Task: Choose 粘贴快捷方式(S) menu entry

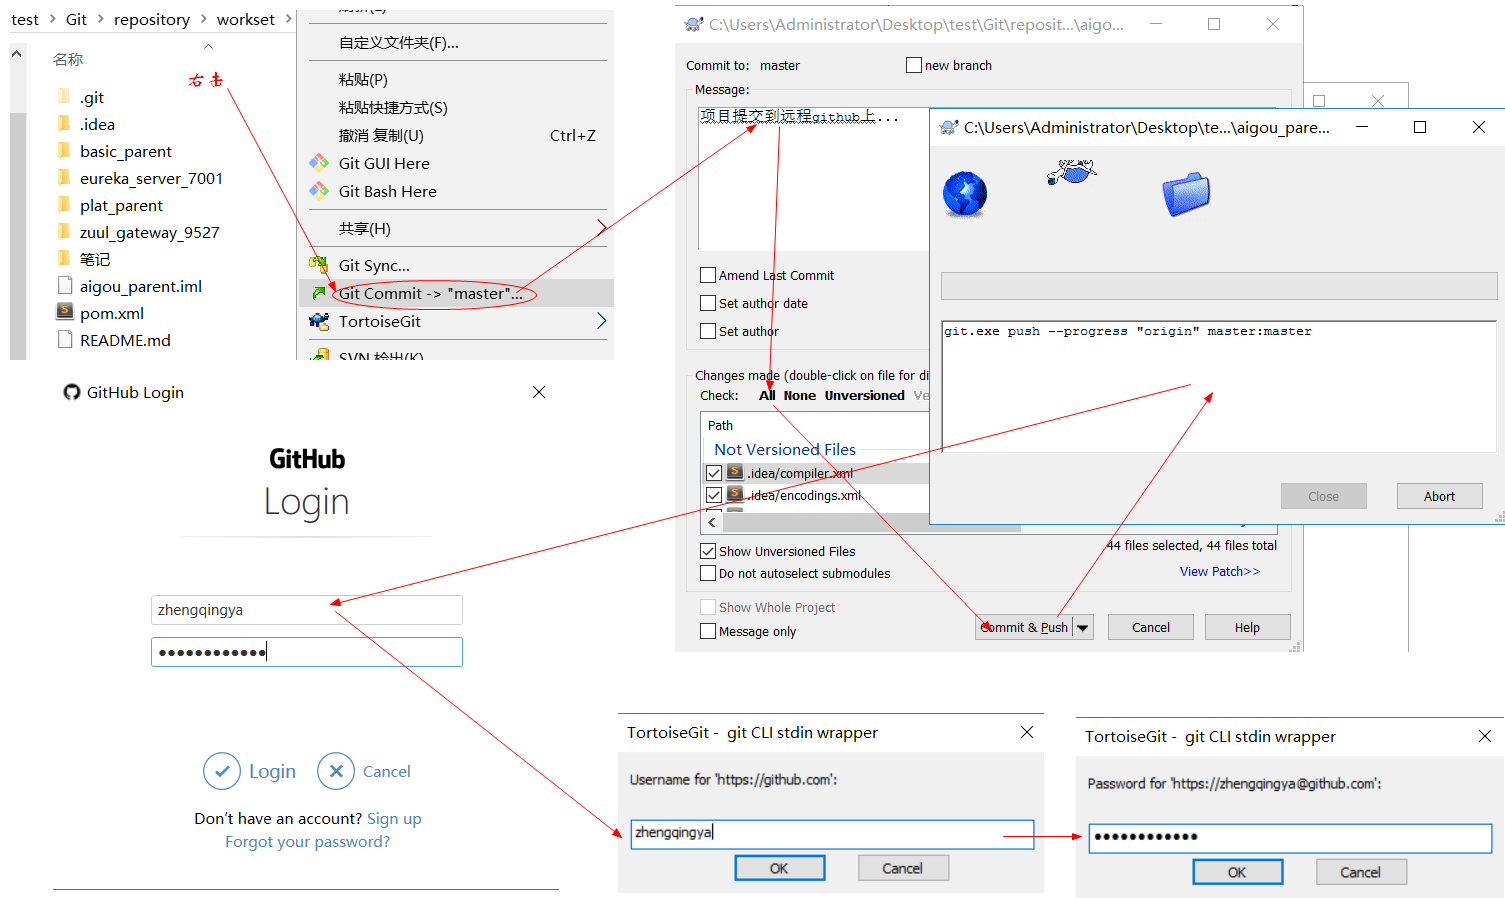Action: pos(457,107)
